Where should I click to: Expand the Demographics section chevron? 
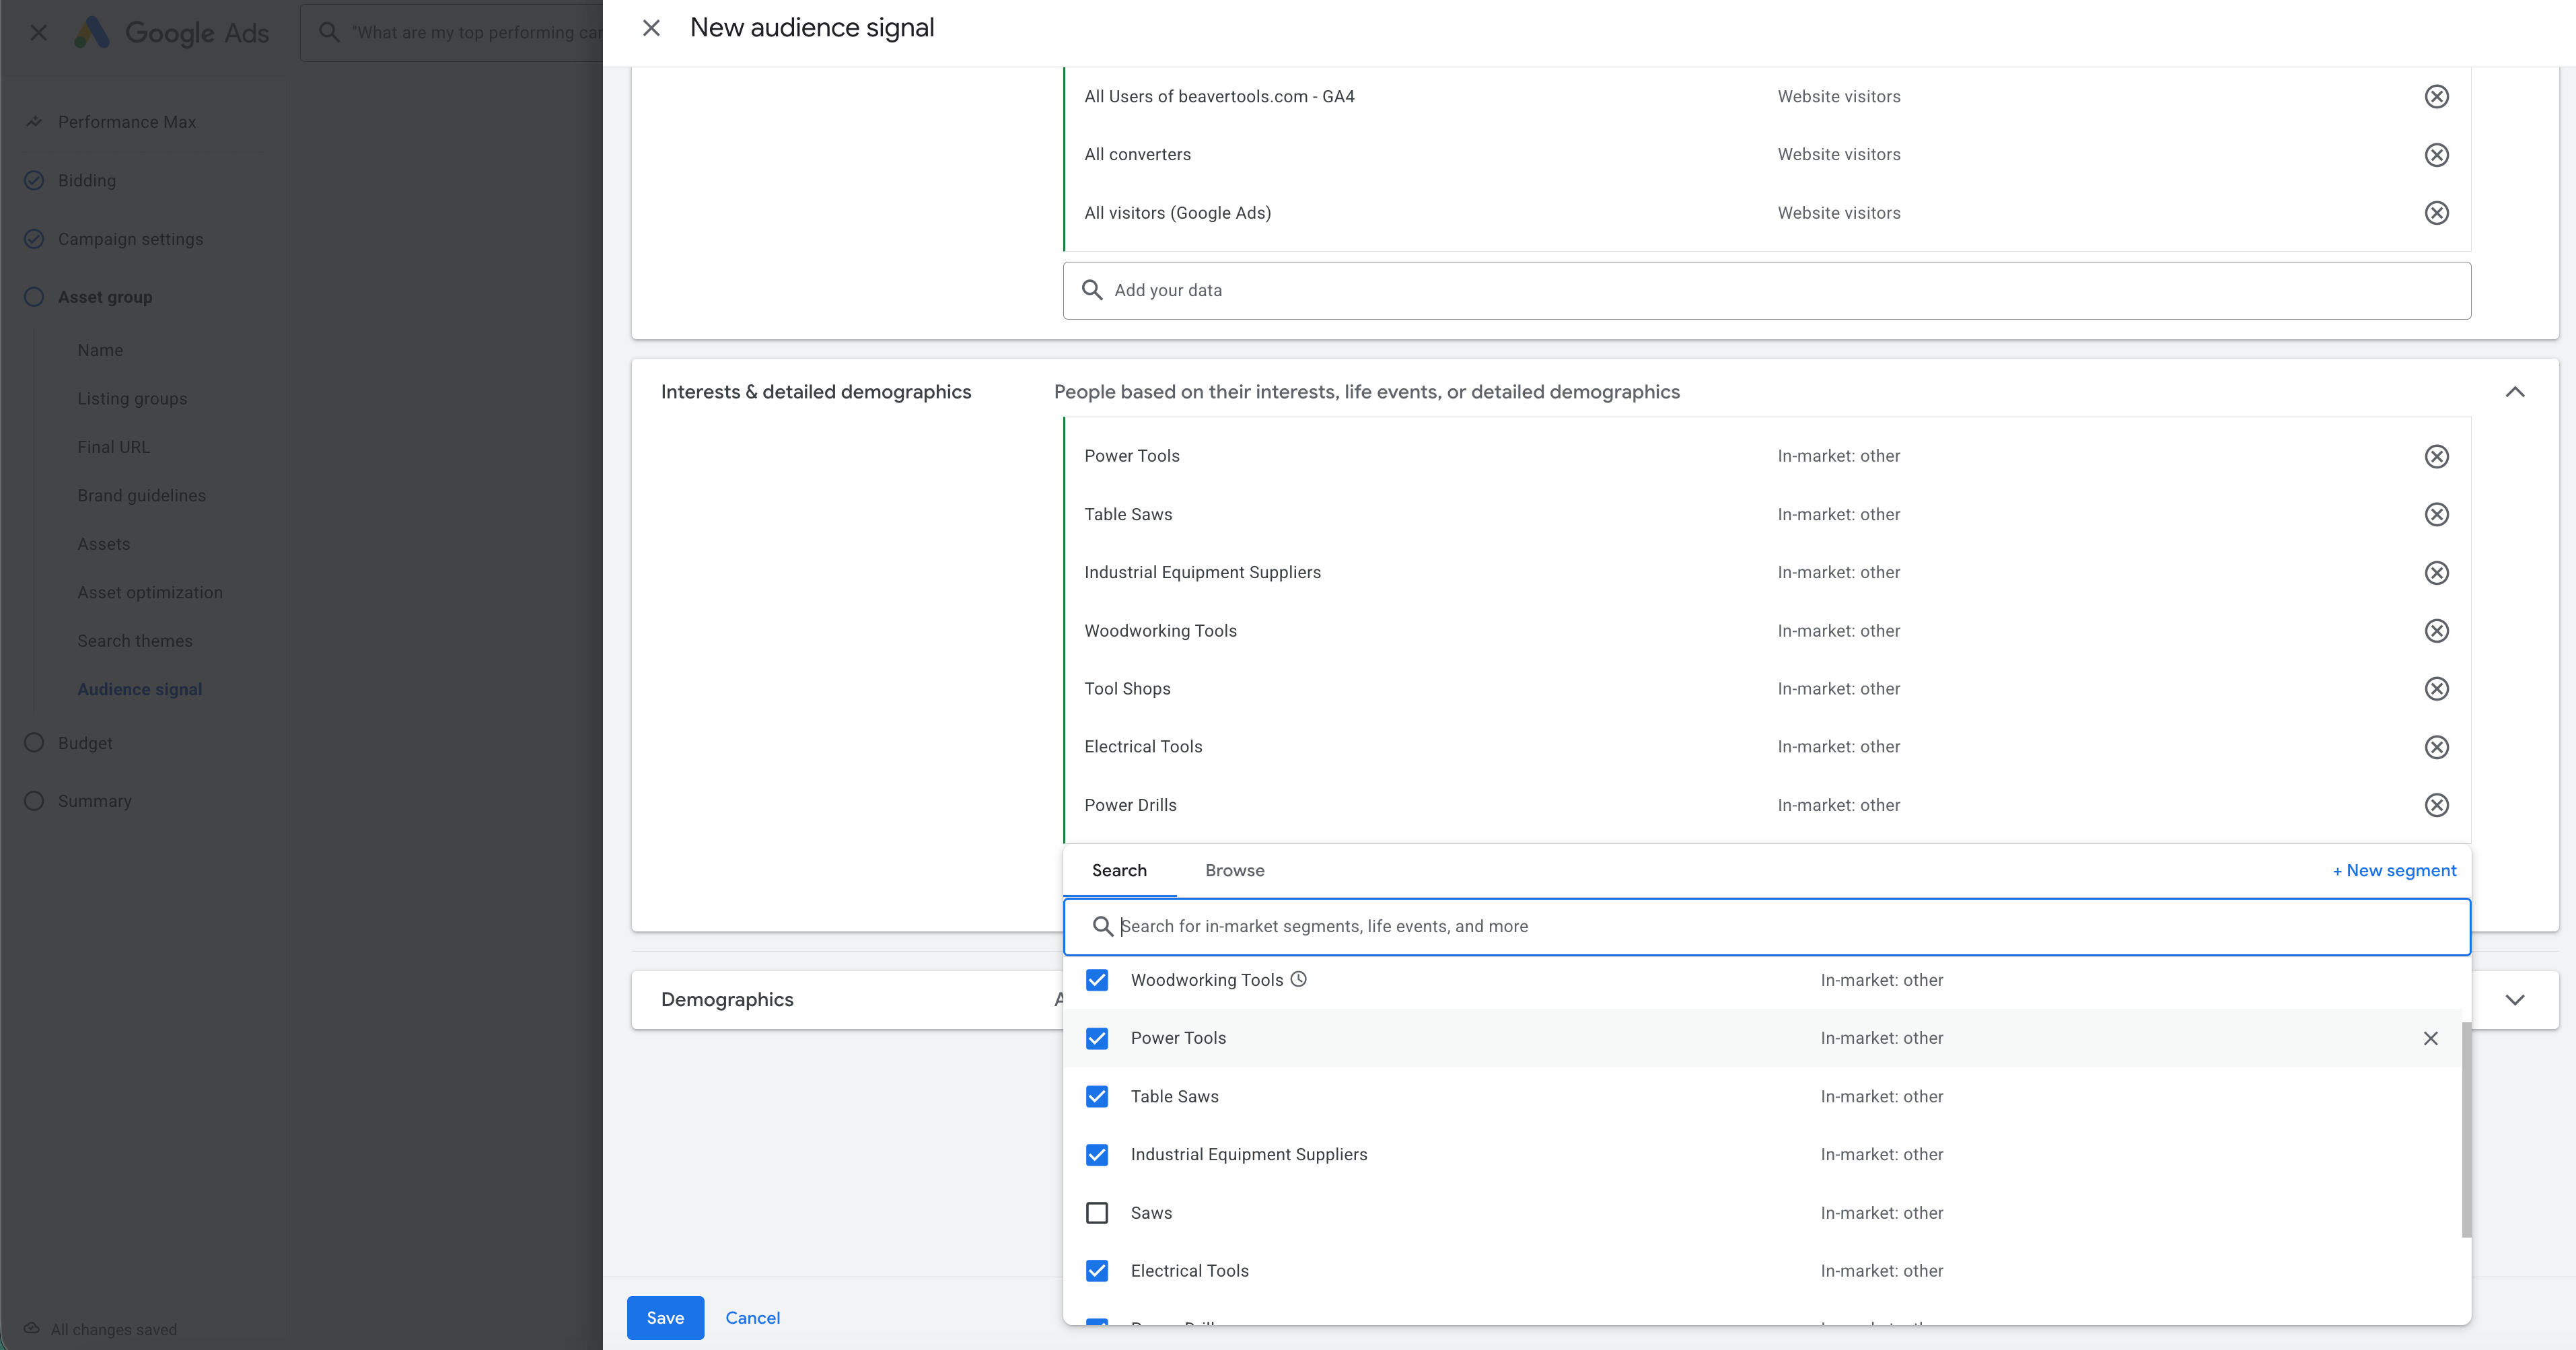pos(2515,1000)
